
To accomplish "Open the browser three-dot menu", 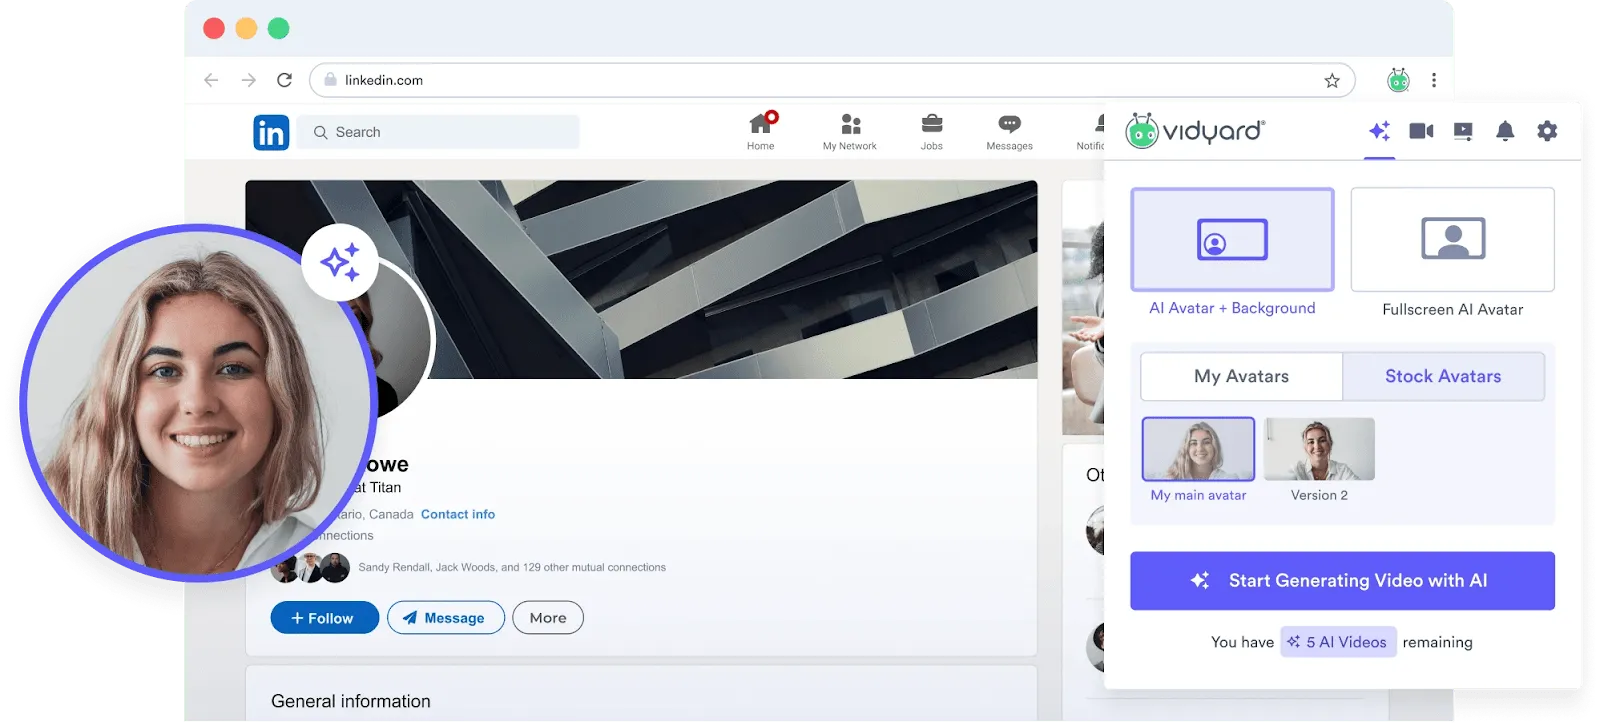I will pyautogui.click(x=1434, y=80).
